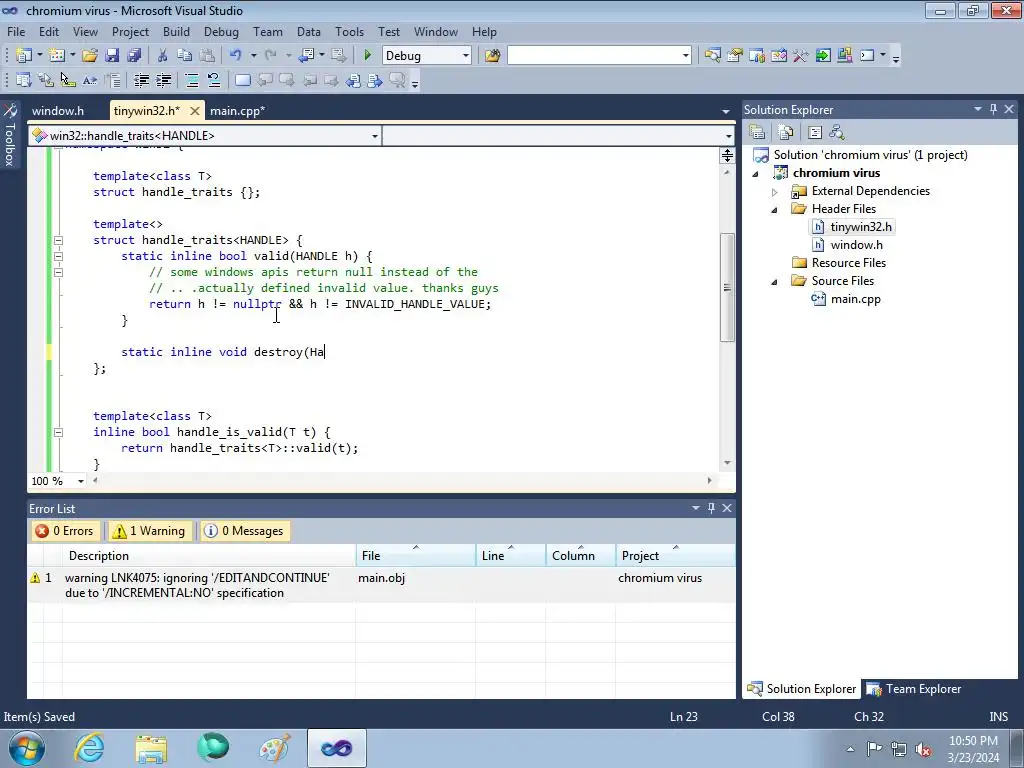Screen dimensions: 1024x768
Task: Toggle the 0 Messages filter button
Action: (x=245, y=531)
